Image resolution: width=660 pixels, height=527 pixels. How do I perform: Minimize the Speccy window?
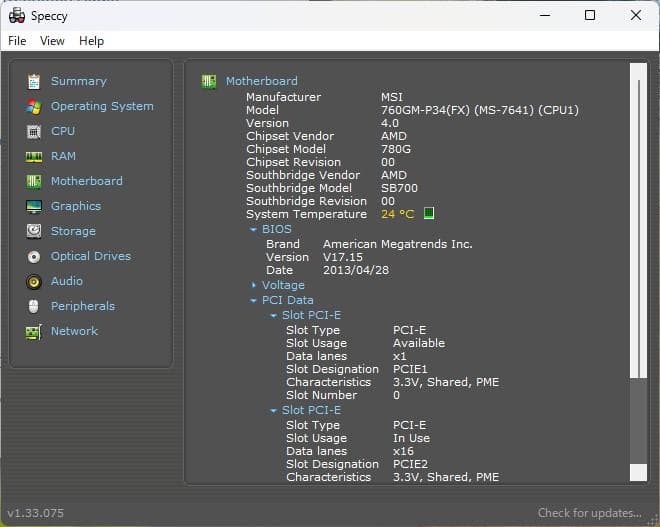[x=545, y=16]
